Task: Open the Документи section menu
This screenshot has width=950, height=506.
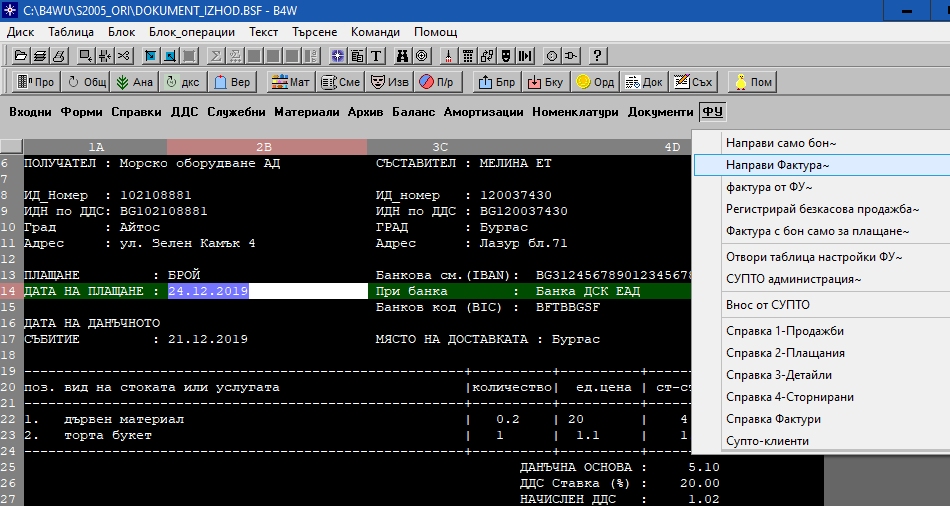Action: 660,112
